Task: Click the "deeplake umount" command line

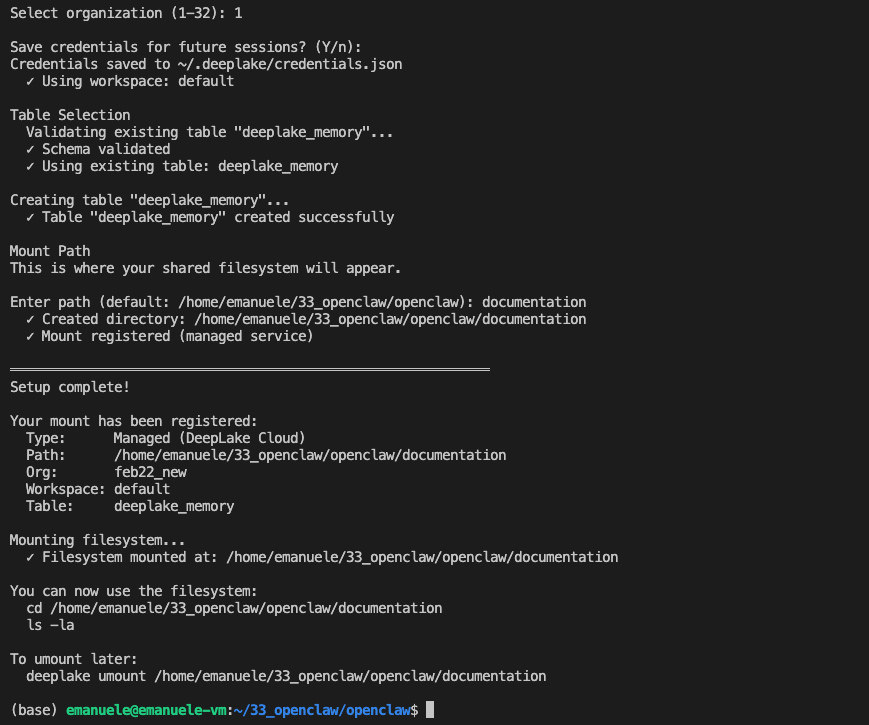Action: coord(286,676)
